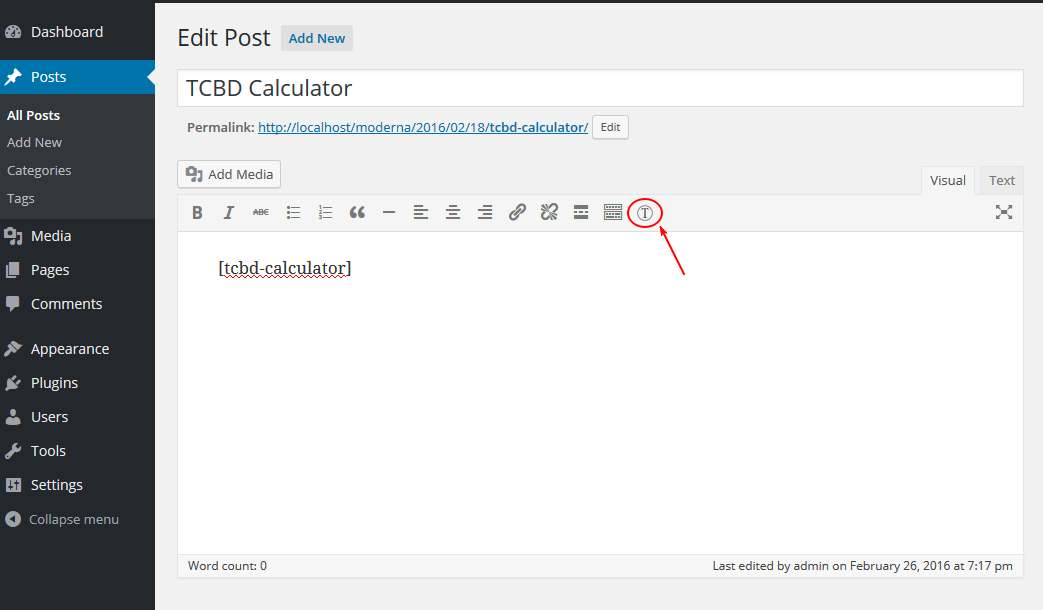Click Add New next to Edit Post
This screenshot has height=610, width=1043.
317,39
